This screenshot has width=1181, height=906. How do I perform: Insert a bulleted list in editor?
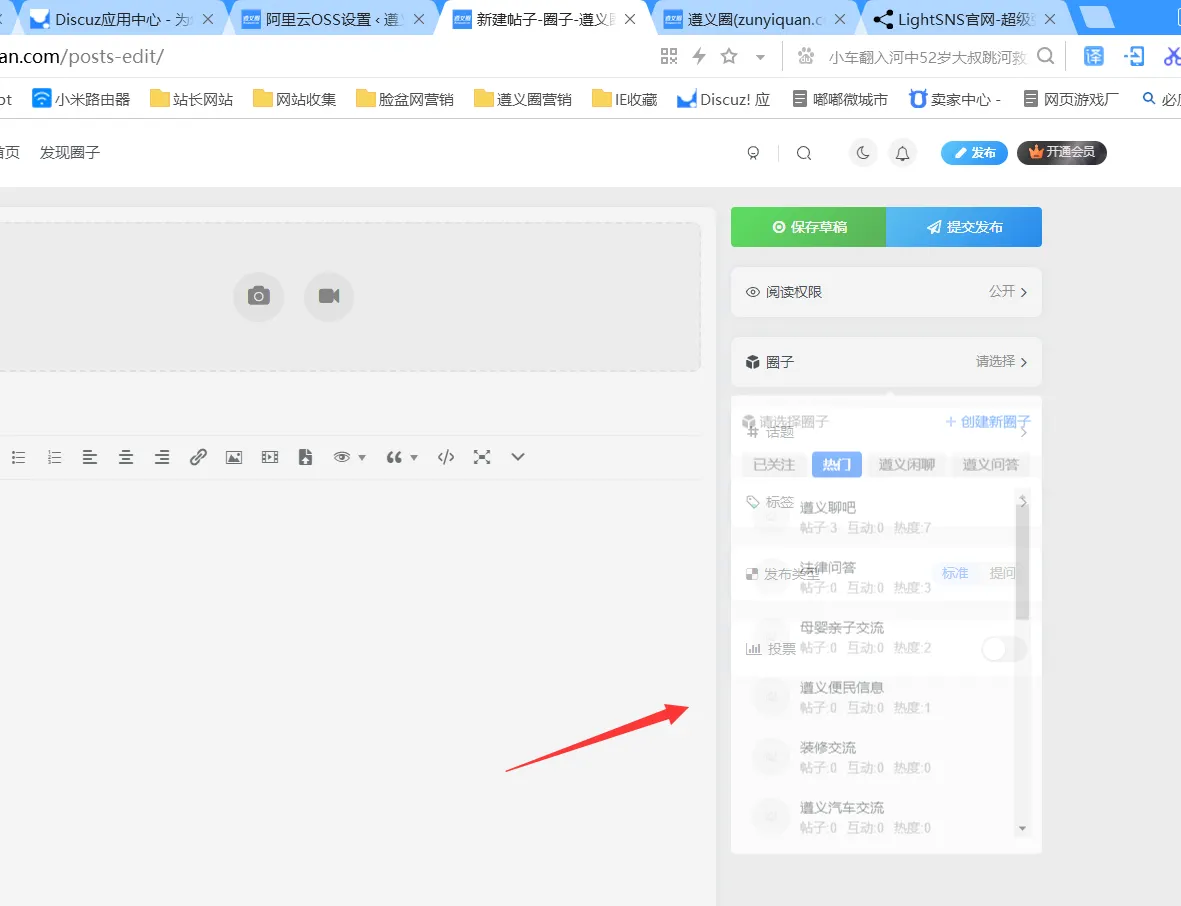pyautogui.click(x=19, y=457)
